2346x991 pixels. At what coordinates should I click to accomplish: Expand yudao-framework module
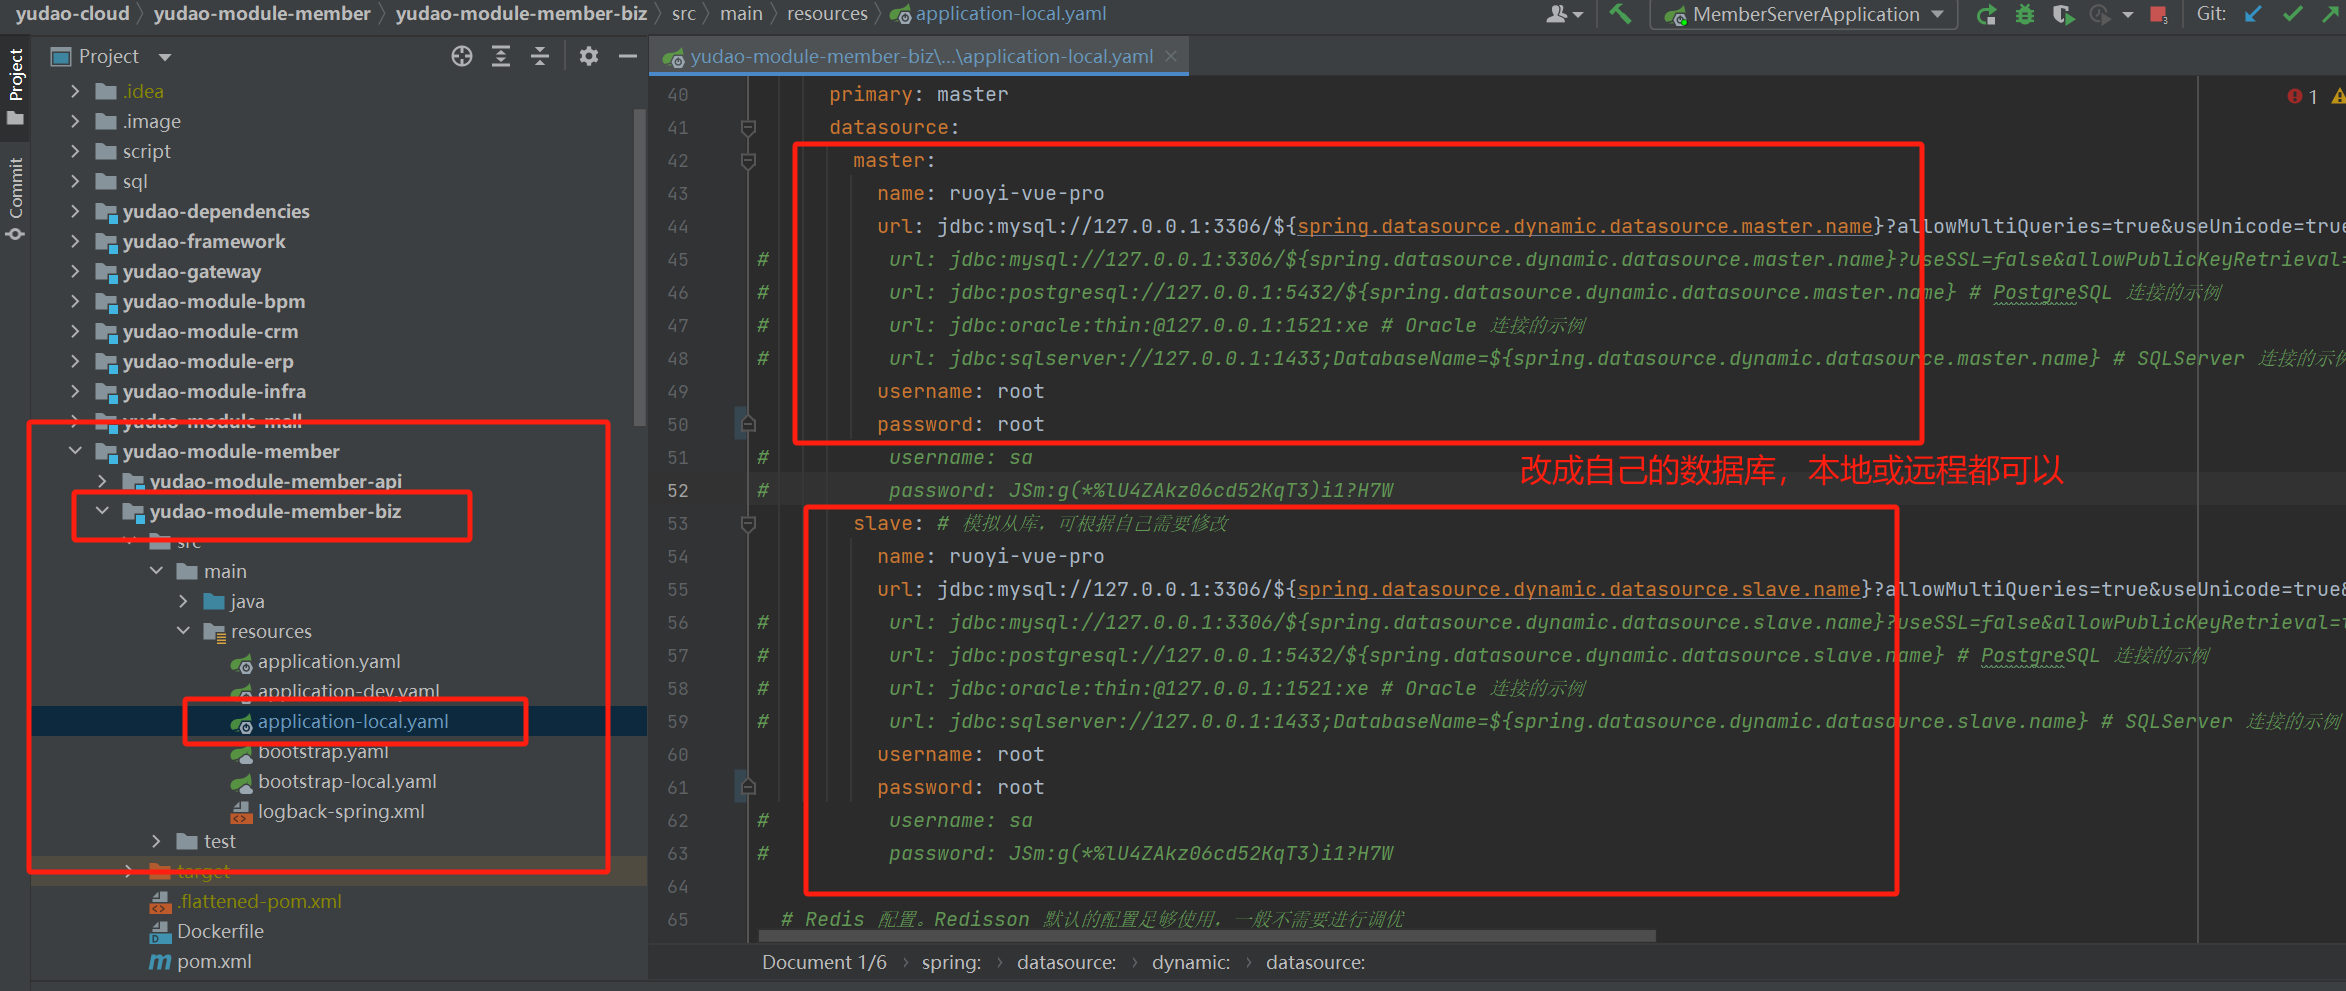75,241
